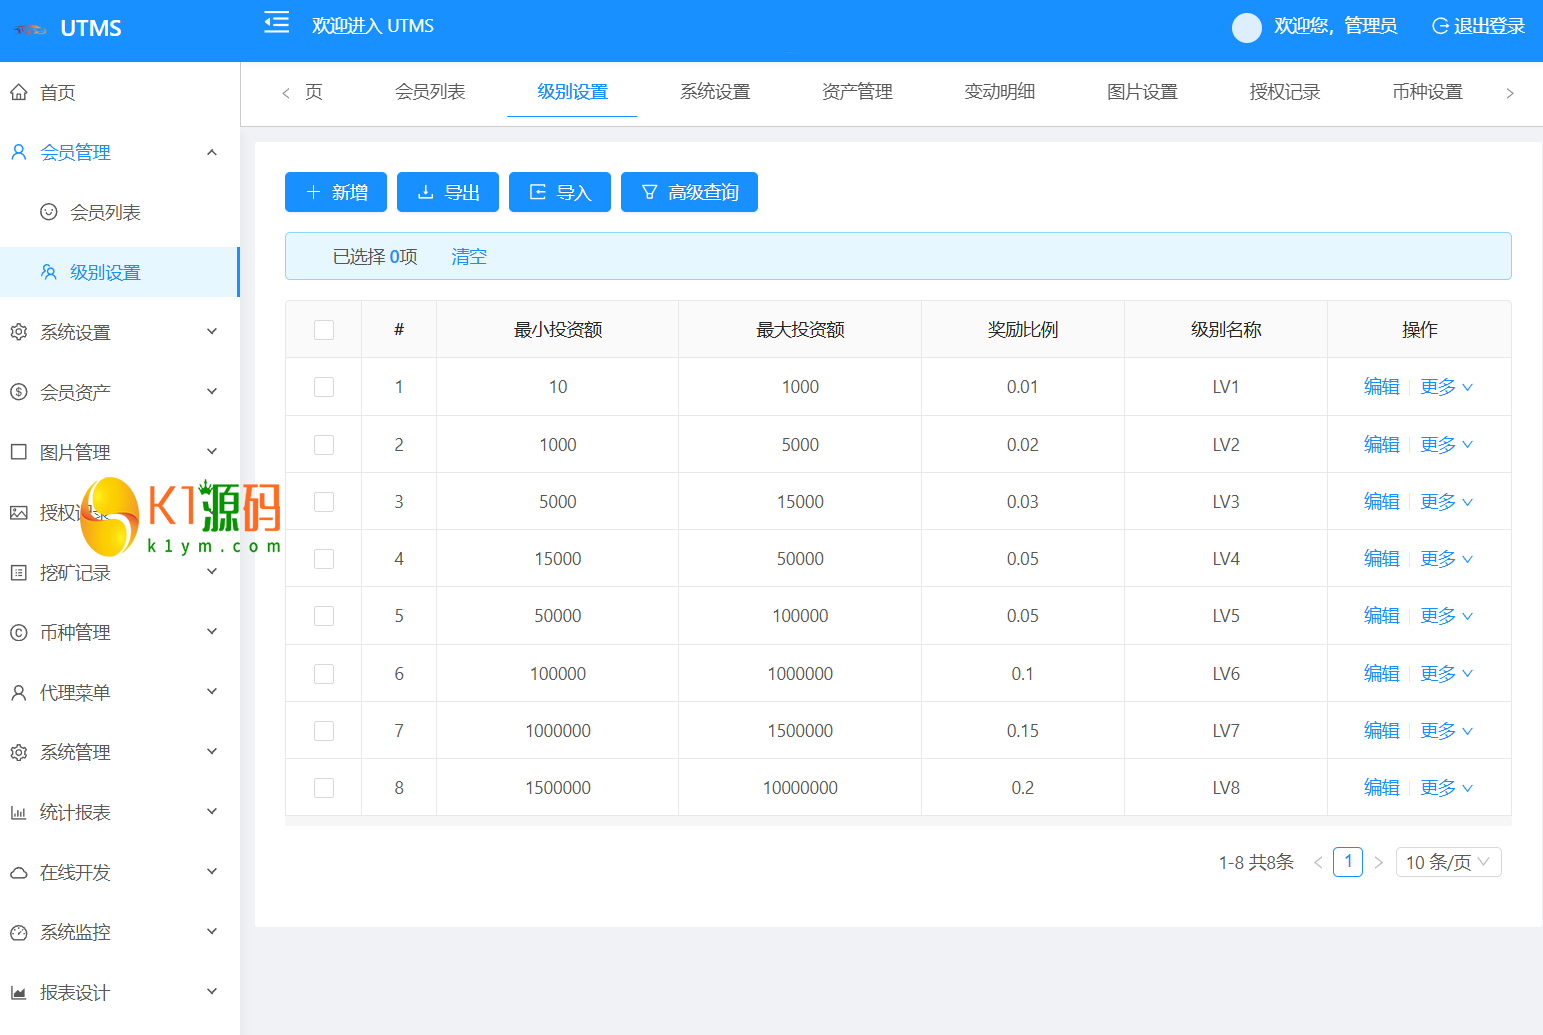Select the checkbox for row LV6
The width and height of the screenshot is (1543, 1035).
click(x=324, y=674)
